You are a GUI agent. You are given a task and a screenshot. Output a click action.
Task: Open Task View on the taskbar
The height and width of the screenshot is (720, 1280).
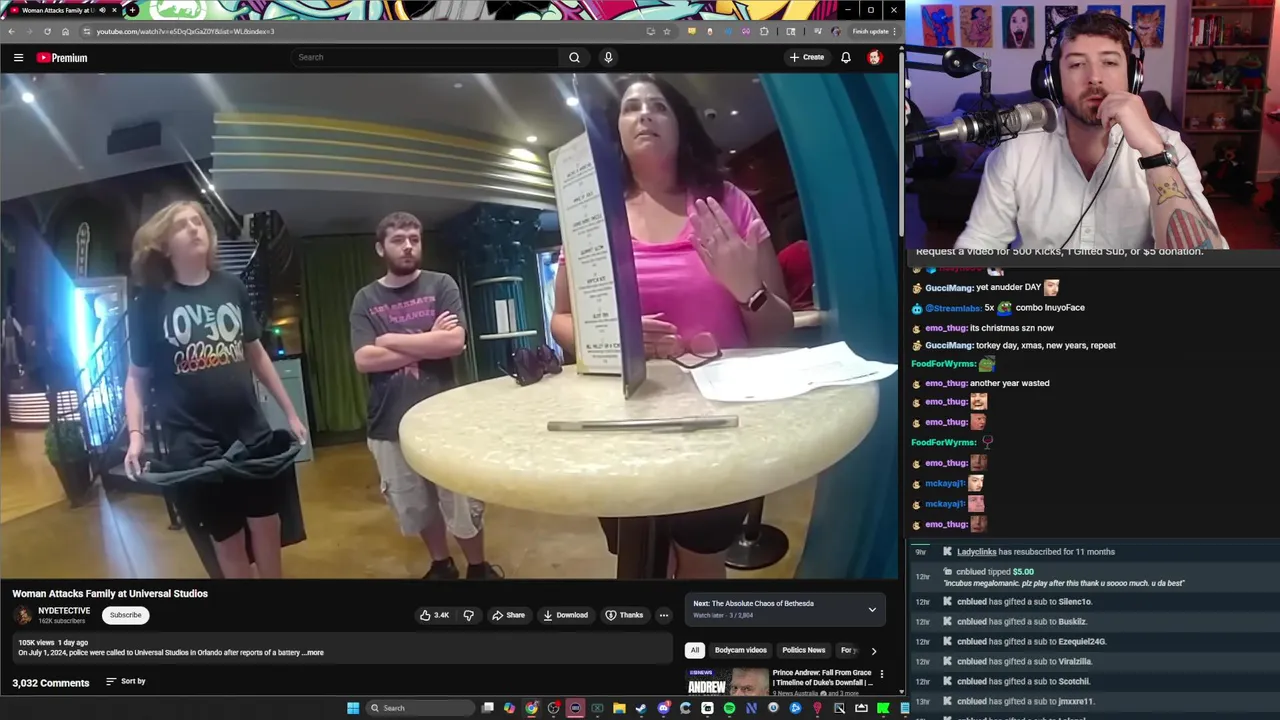pos(487,708)
